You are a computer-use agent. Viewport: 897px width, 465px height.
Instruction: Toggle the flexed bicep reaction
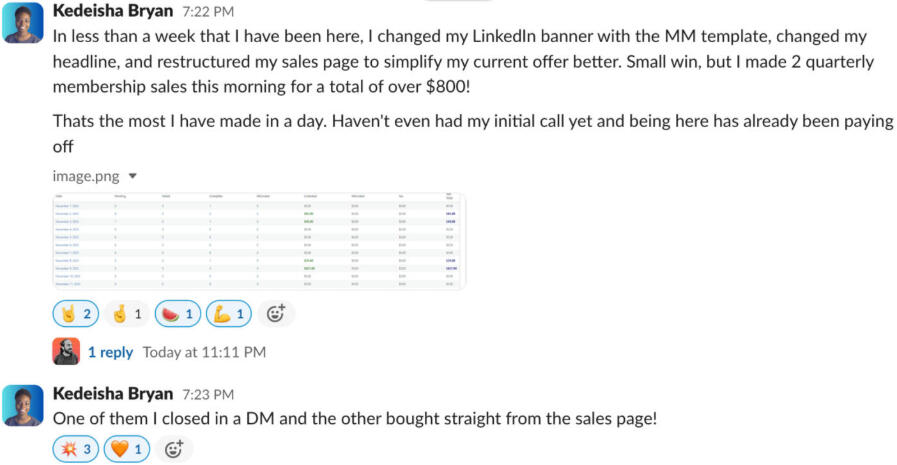click(229, 314)
